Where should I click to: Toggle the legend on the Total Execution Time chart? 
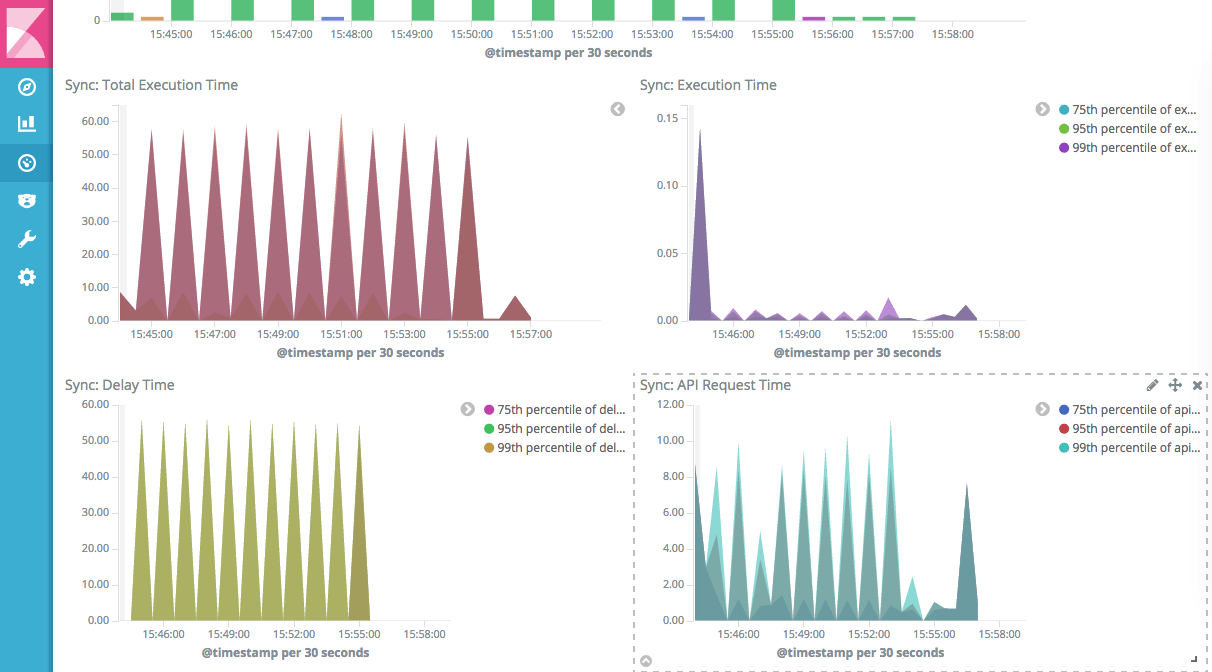point(618,109)
